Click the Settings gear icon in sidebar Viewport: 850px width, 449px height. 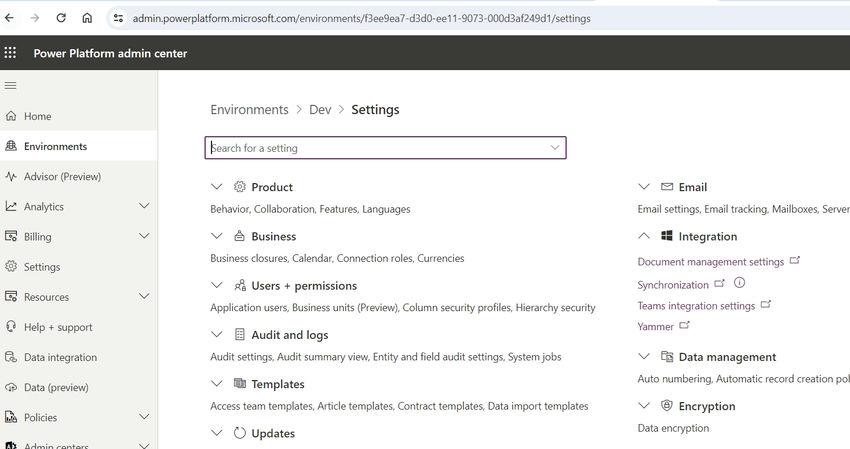pyautogui.click(x=11, y=266)
